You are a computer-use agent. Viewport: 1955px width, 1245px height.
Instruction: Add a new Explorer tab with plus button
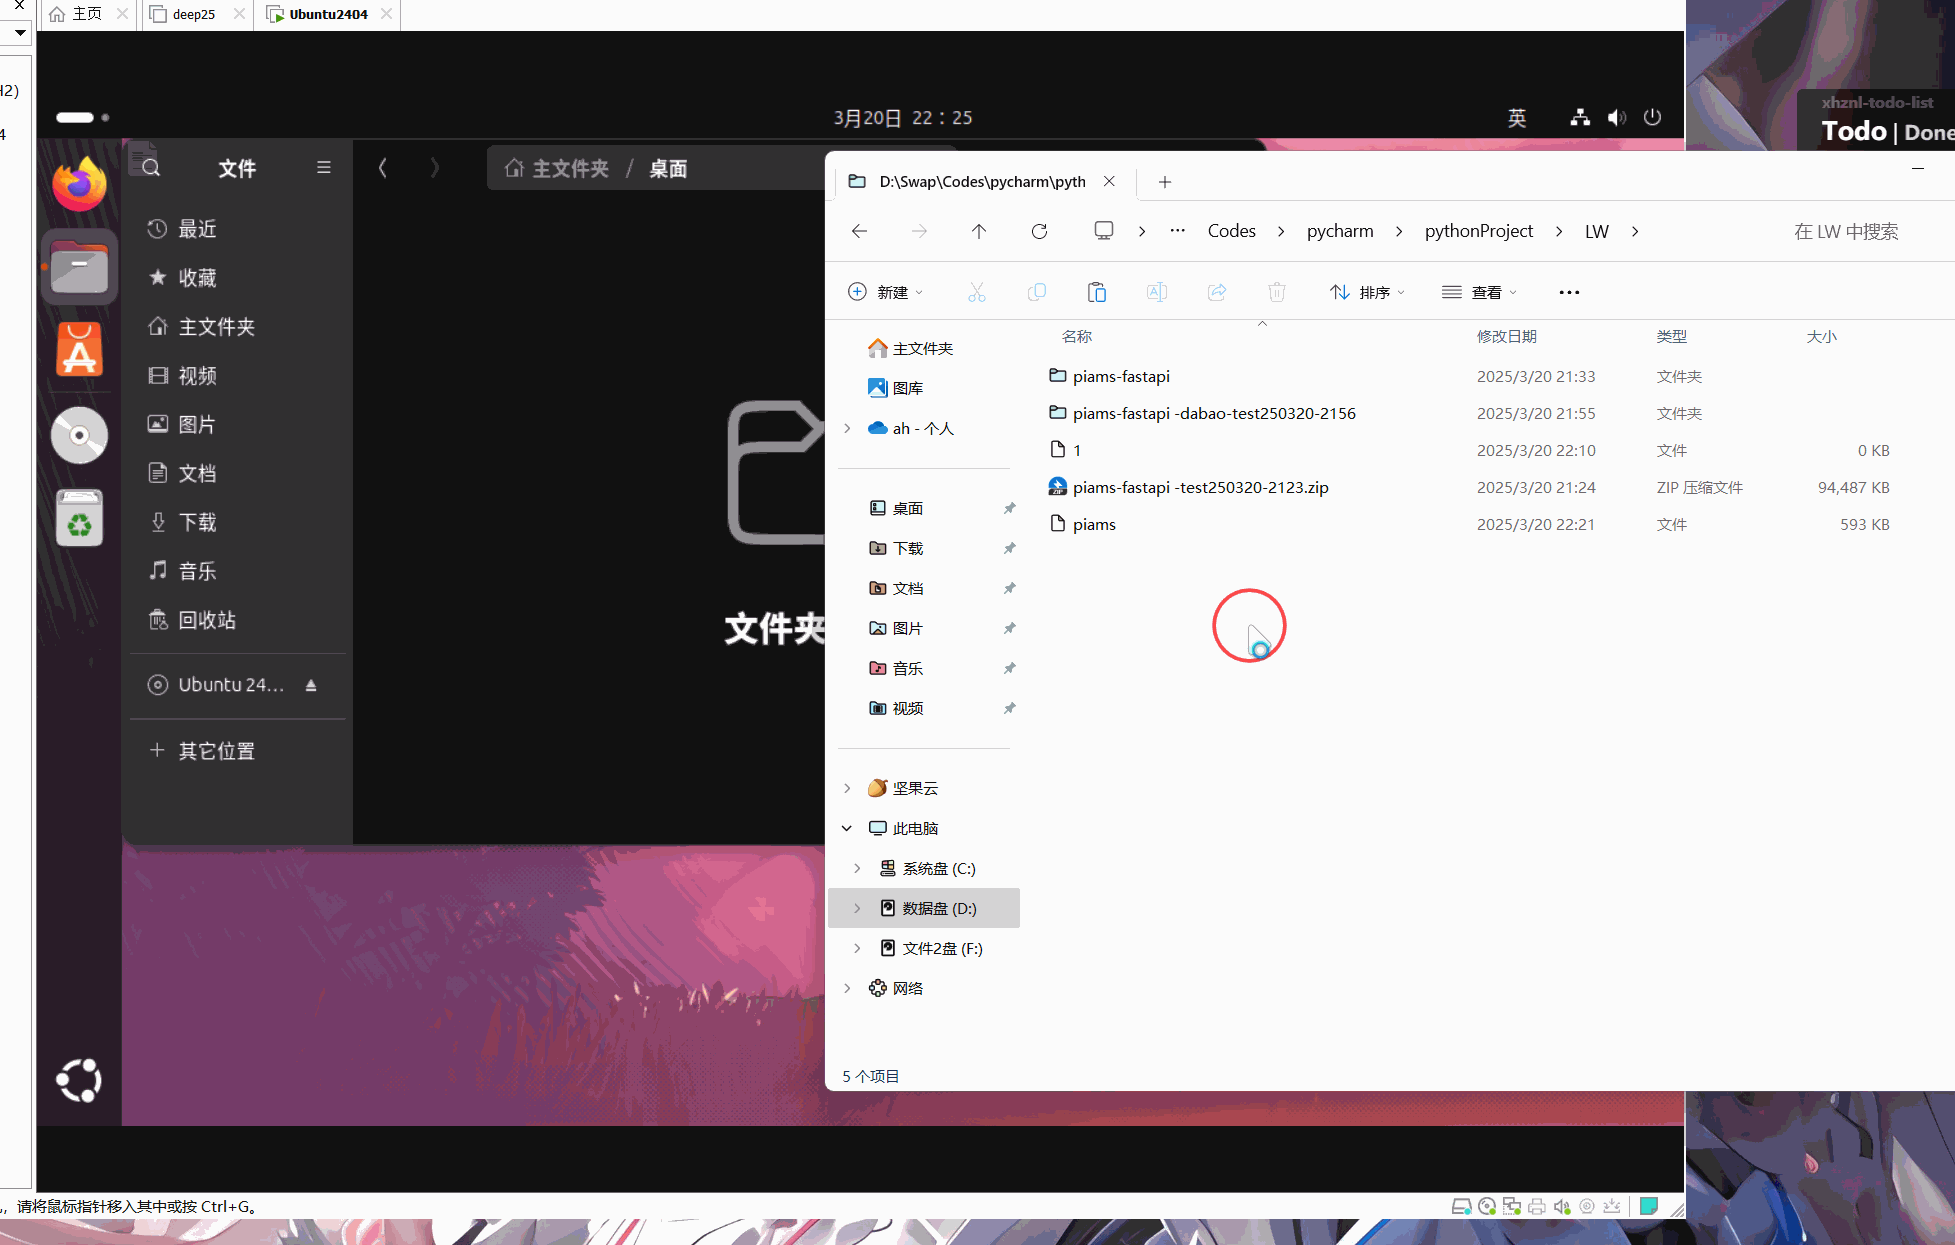click(1164, 181)
